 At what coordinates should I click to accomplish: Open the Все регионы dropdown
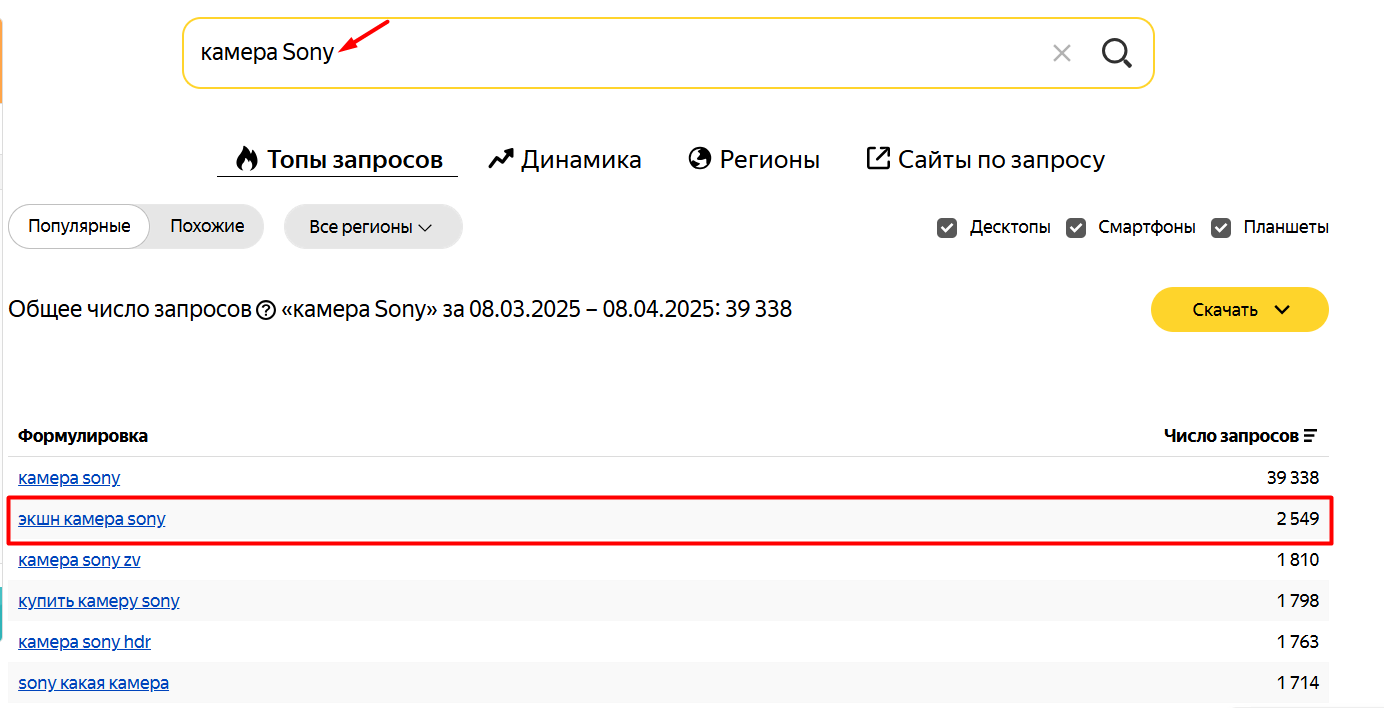373,227
